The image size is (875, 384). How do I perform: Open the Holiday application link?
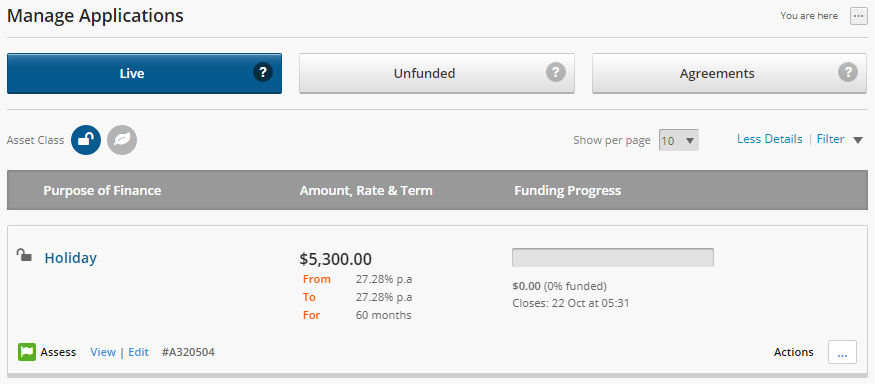pos(71,258)
